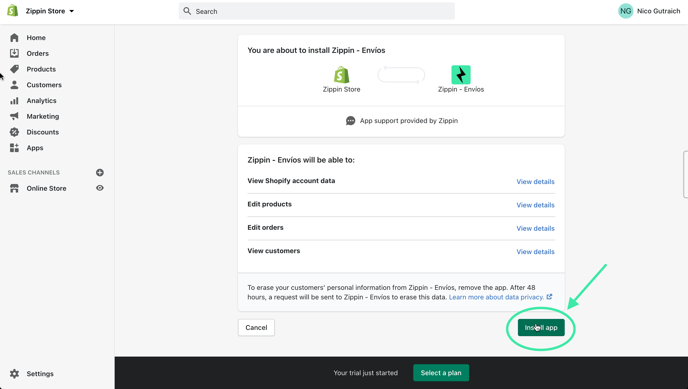Click the 'Edit products' permission label

[269, 204]
